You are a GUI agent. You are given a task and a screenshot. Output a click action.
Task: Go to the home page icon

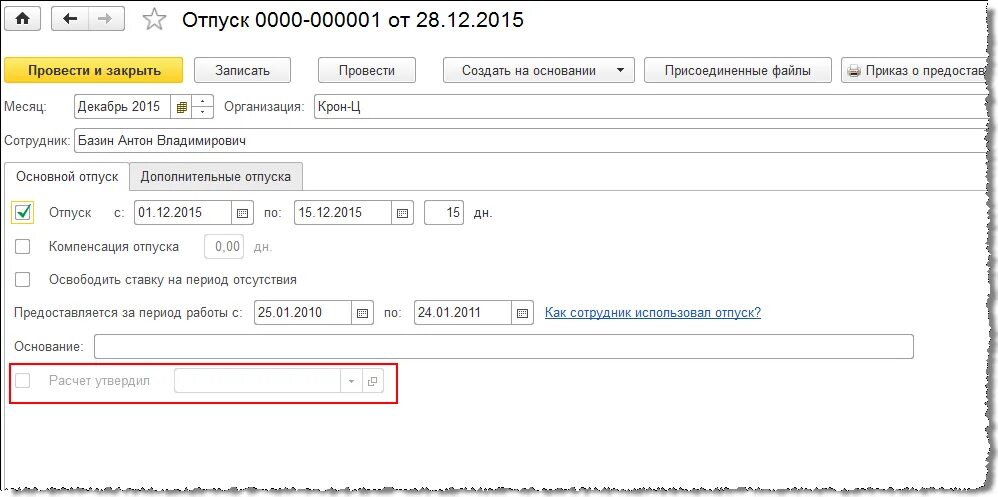[22, 18]
